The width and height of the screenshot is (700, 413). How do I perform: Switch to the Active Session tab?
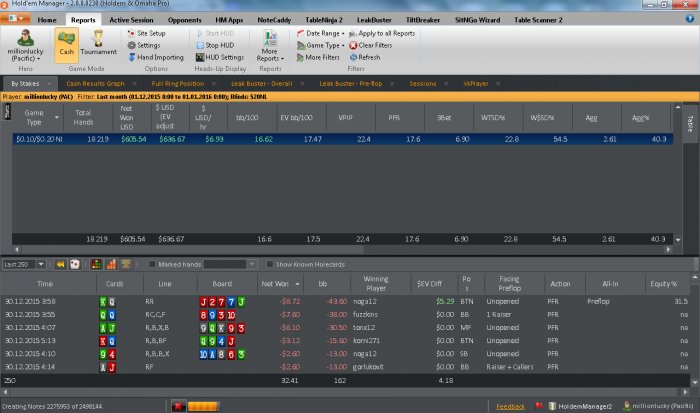coord(131,20)
